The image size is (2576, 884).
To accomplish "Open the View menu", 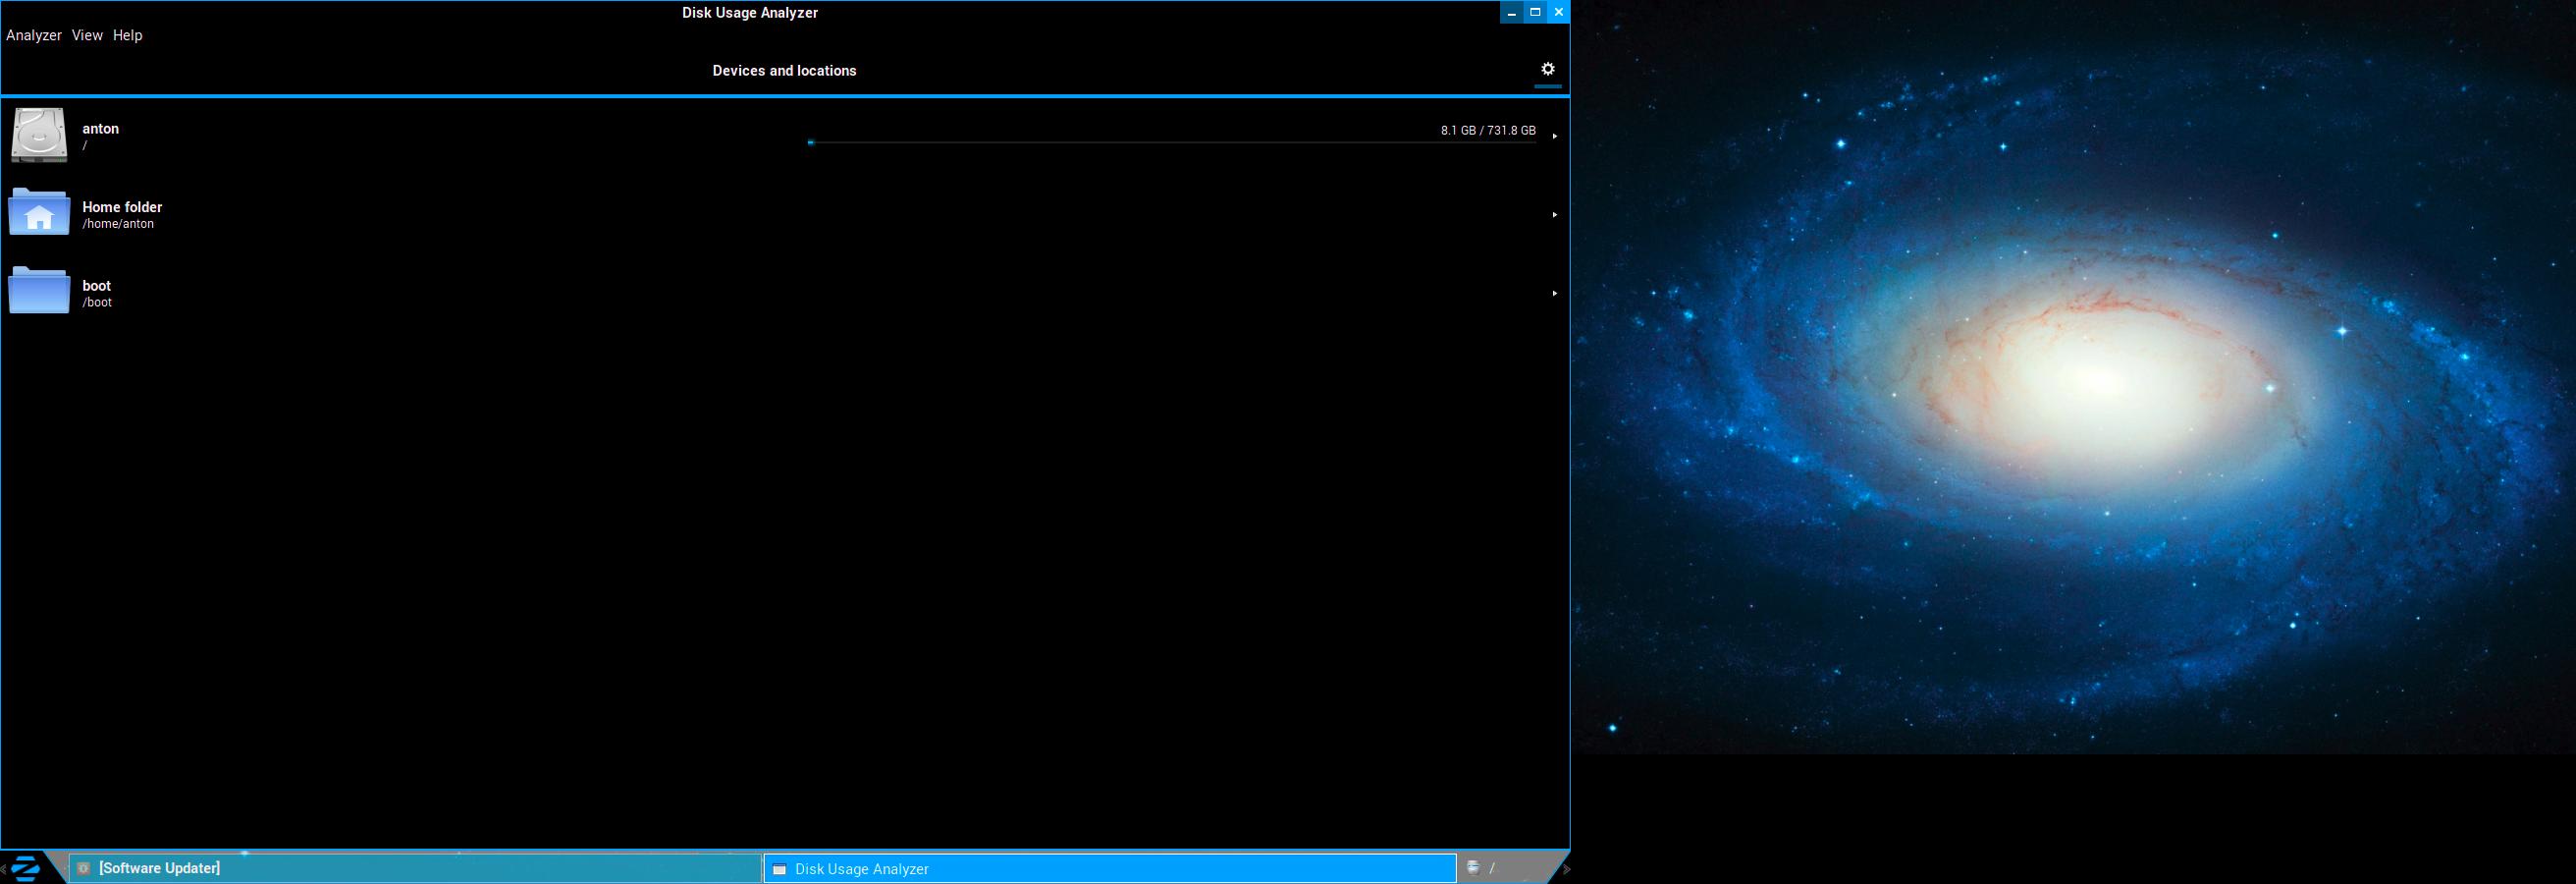I will point(87,35).
